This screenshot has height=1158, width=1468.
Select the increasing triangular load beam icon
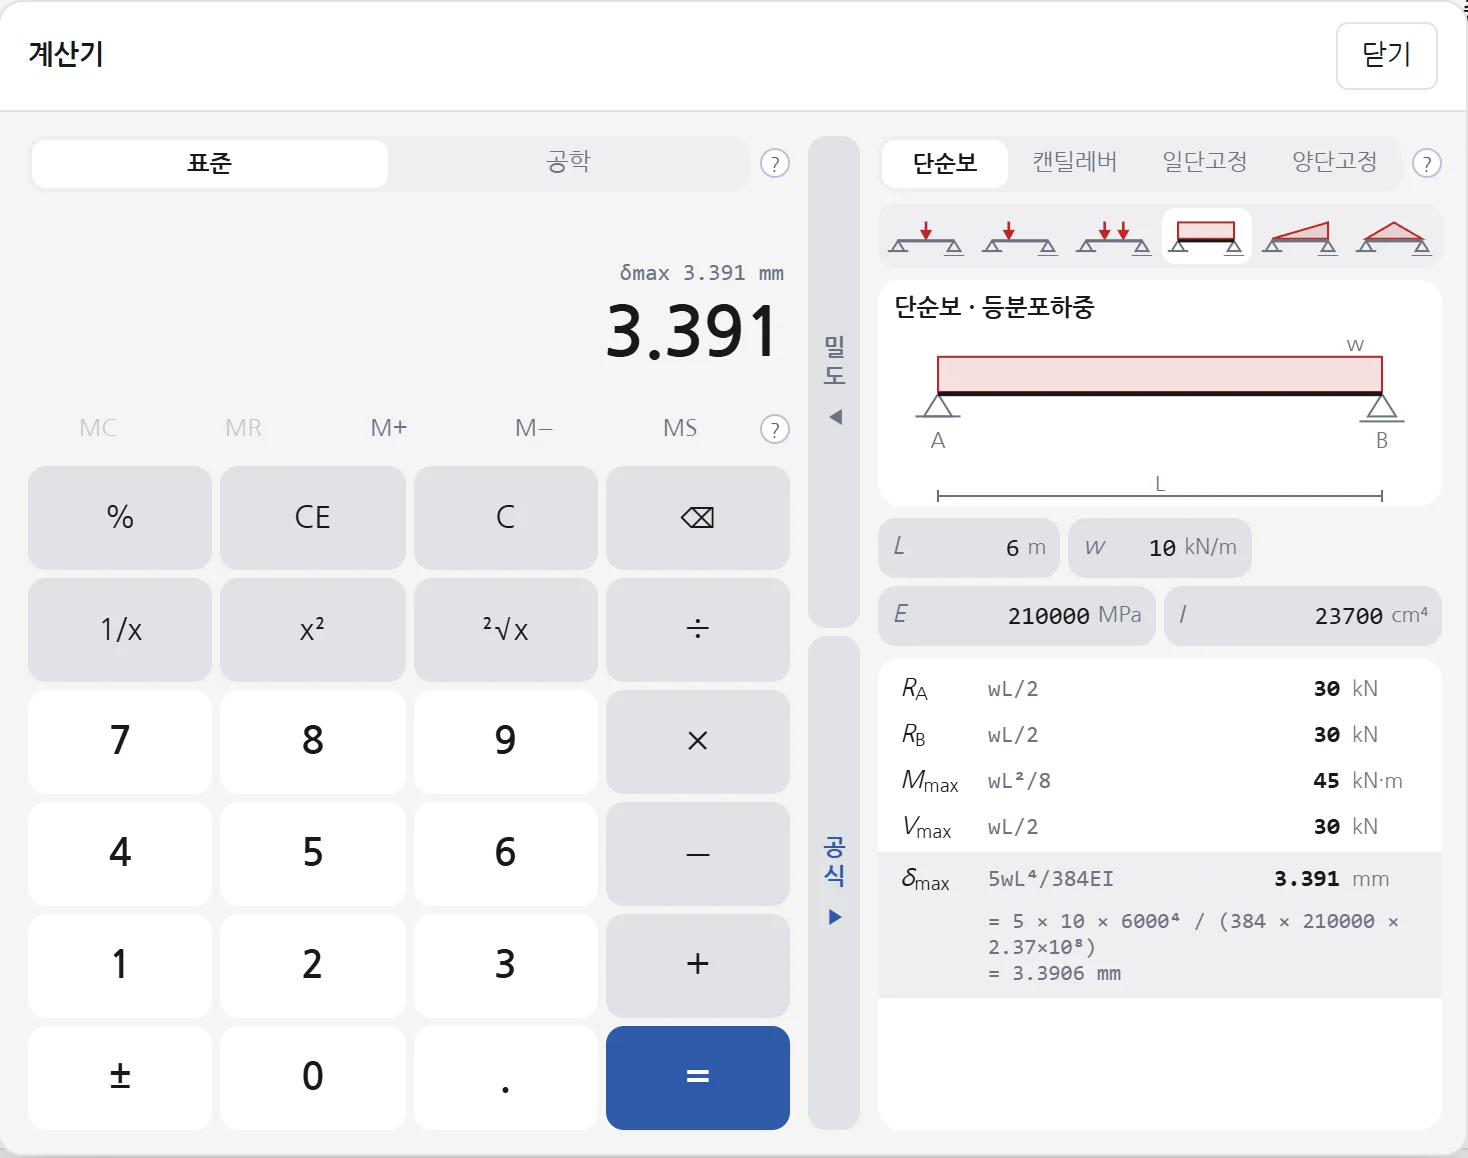click(x=1299, y=237)
